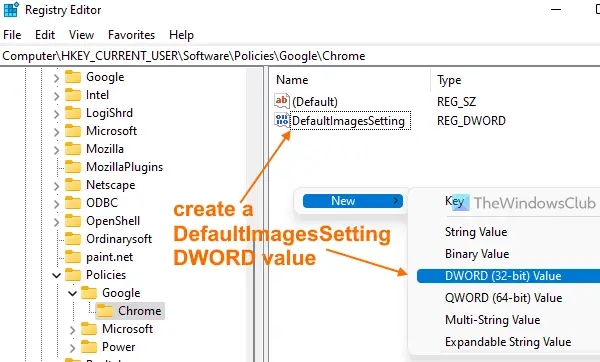This screenshot has height=362, width=600.
Task: Expand the Power key
Action: tap(72, 347)
